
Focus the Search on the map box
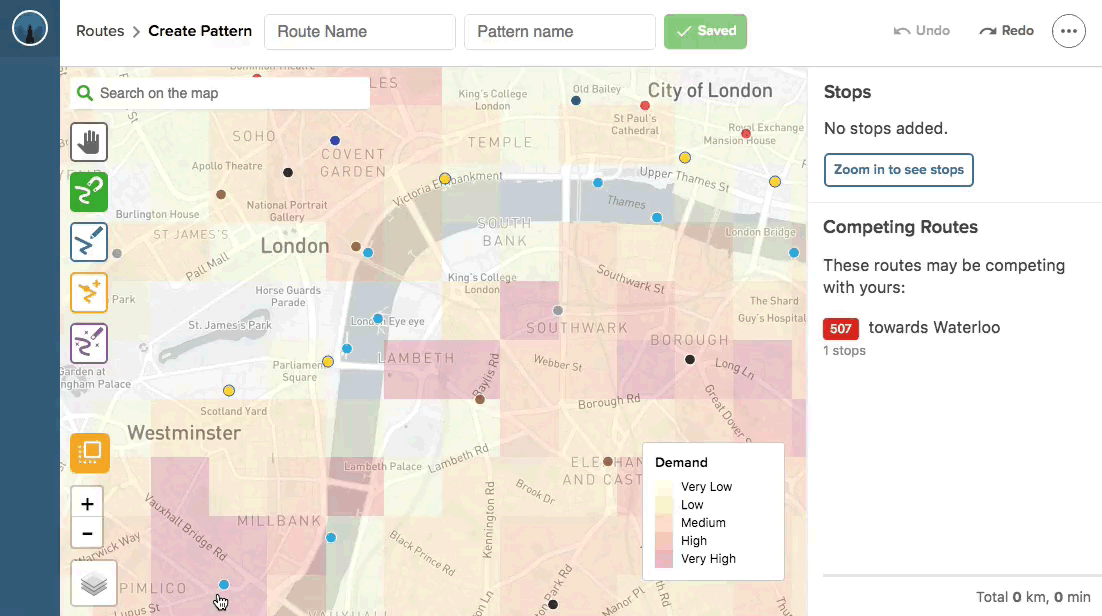(x=220, y=93)
